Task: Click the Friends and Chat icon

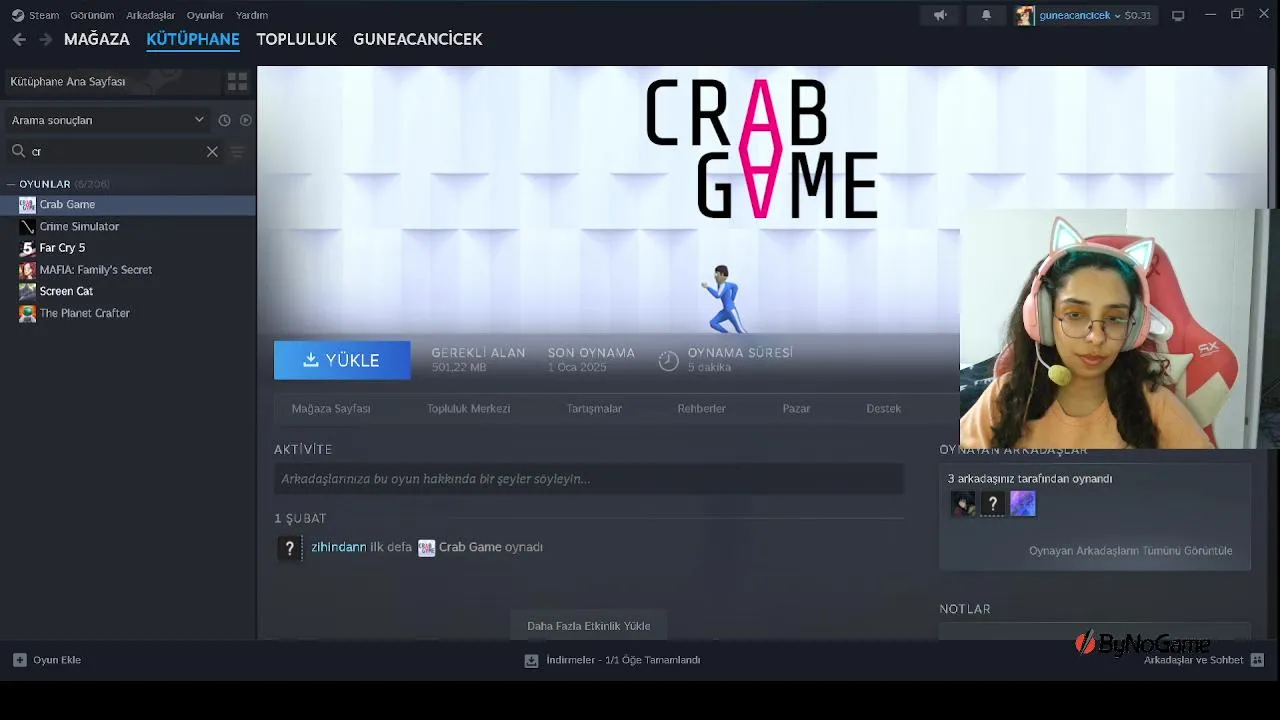Action: pyautogui.click(x=1257, y=660)
